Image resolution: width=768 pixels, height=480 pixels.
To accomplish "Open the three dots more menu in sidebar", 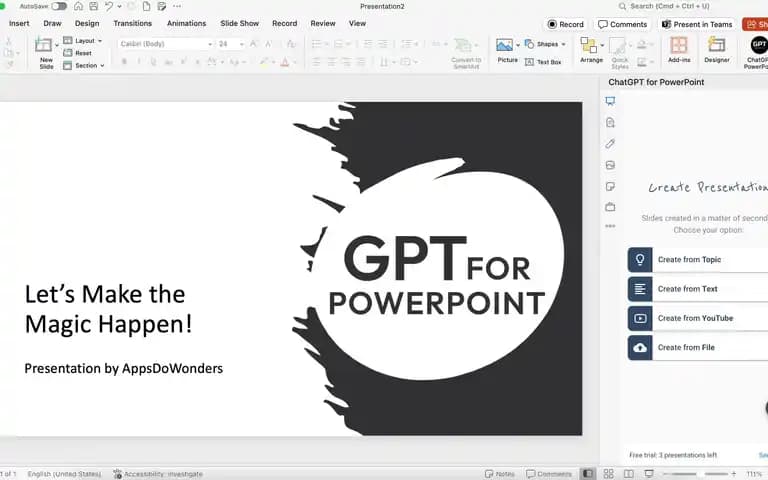I will tap(610, 226).
